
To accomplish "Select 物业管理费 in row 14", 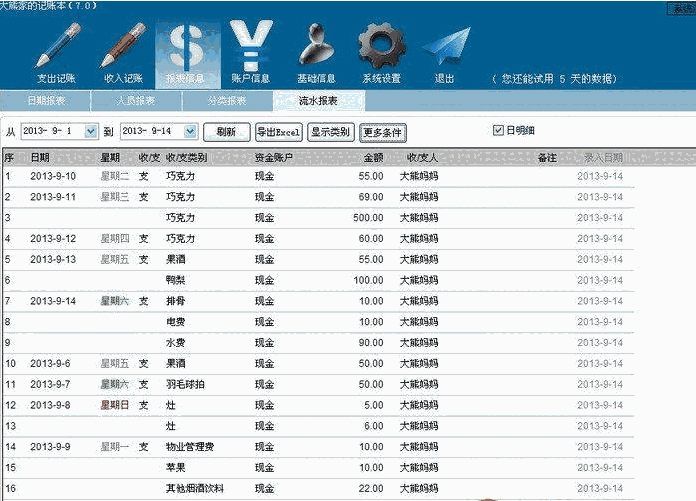I will pyautogui.click(x=190, y=447).
